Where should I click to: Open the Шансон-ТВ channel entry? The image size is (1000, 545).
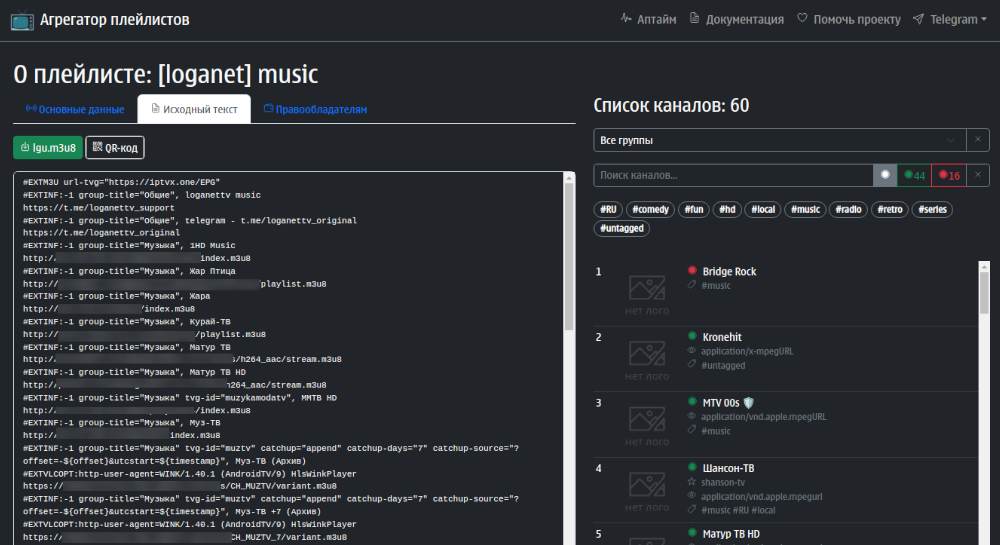(x=728, y=469)
